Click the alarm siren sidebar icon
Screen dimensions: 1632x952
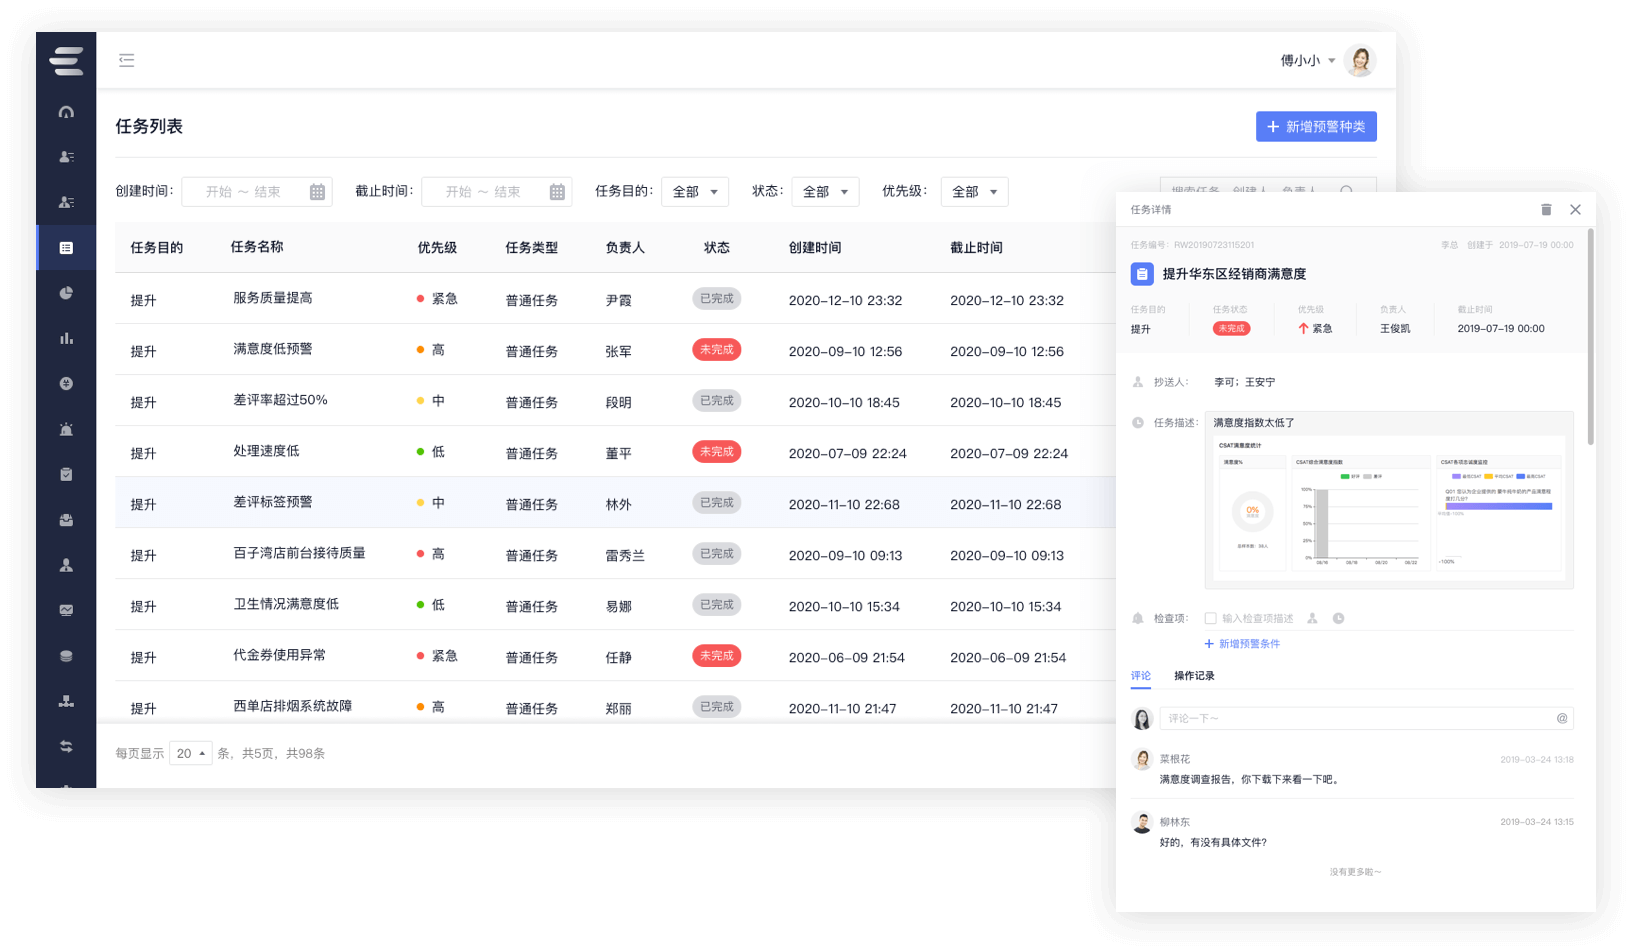66,429
